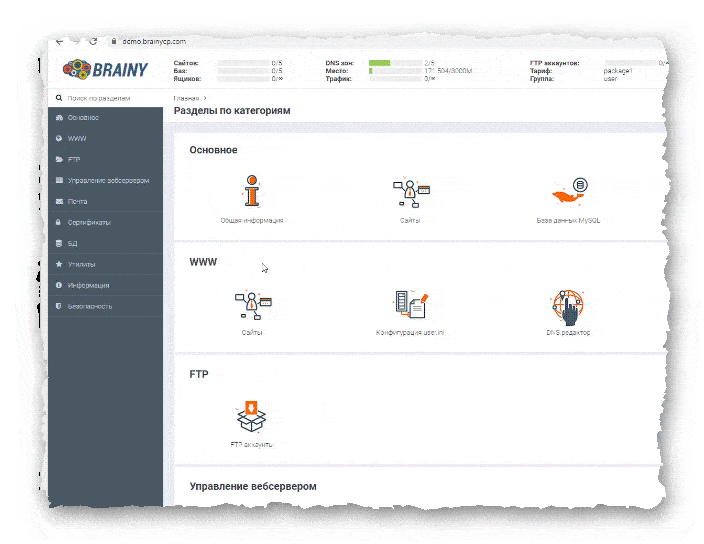
Task: Open Общая информация icon in Основное
Action: tap(252, 191)
